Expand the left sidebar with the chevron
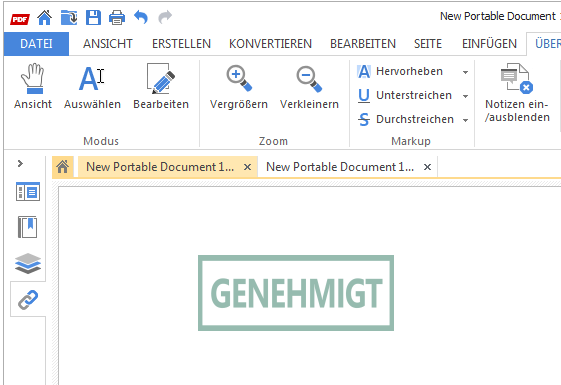This screenshot has width=561, height=385. tap(20, 164)
